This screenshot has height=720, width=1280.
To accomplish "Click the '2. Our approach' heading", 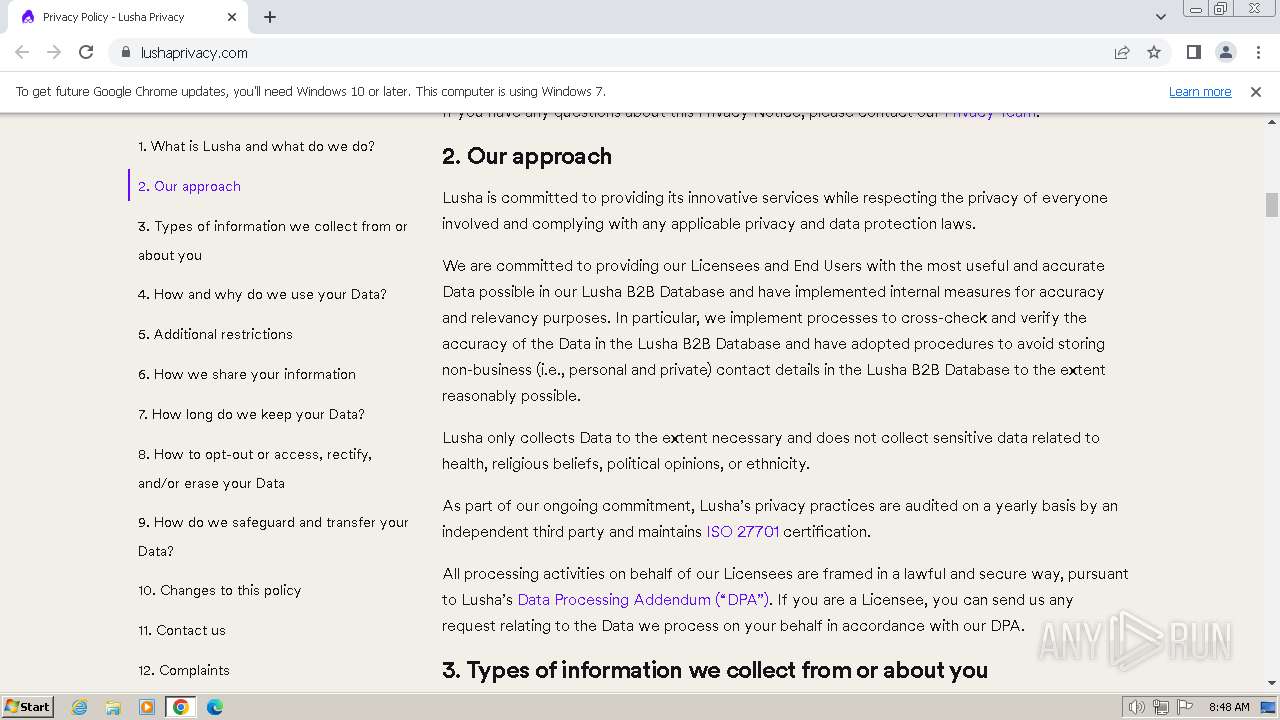I will [x=527, y=156].
